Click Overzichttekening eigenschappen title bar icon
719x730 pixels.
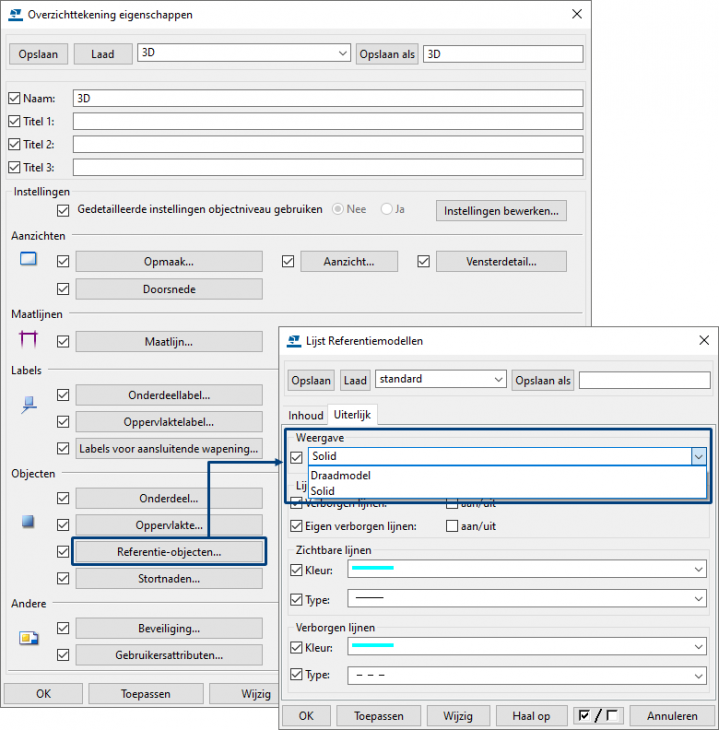coord(15,15)
